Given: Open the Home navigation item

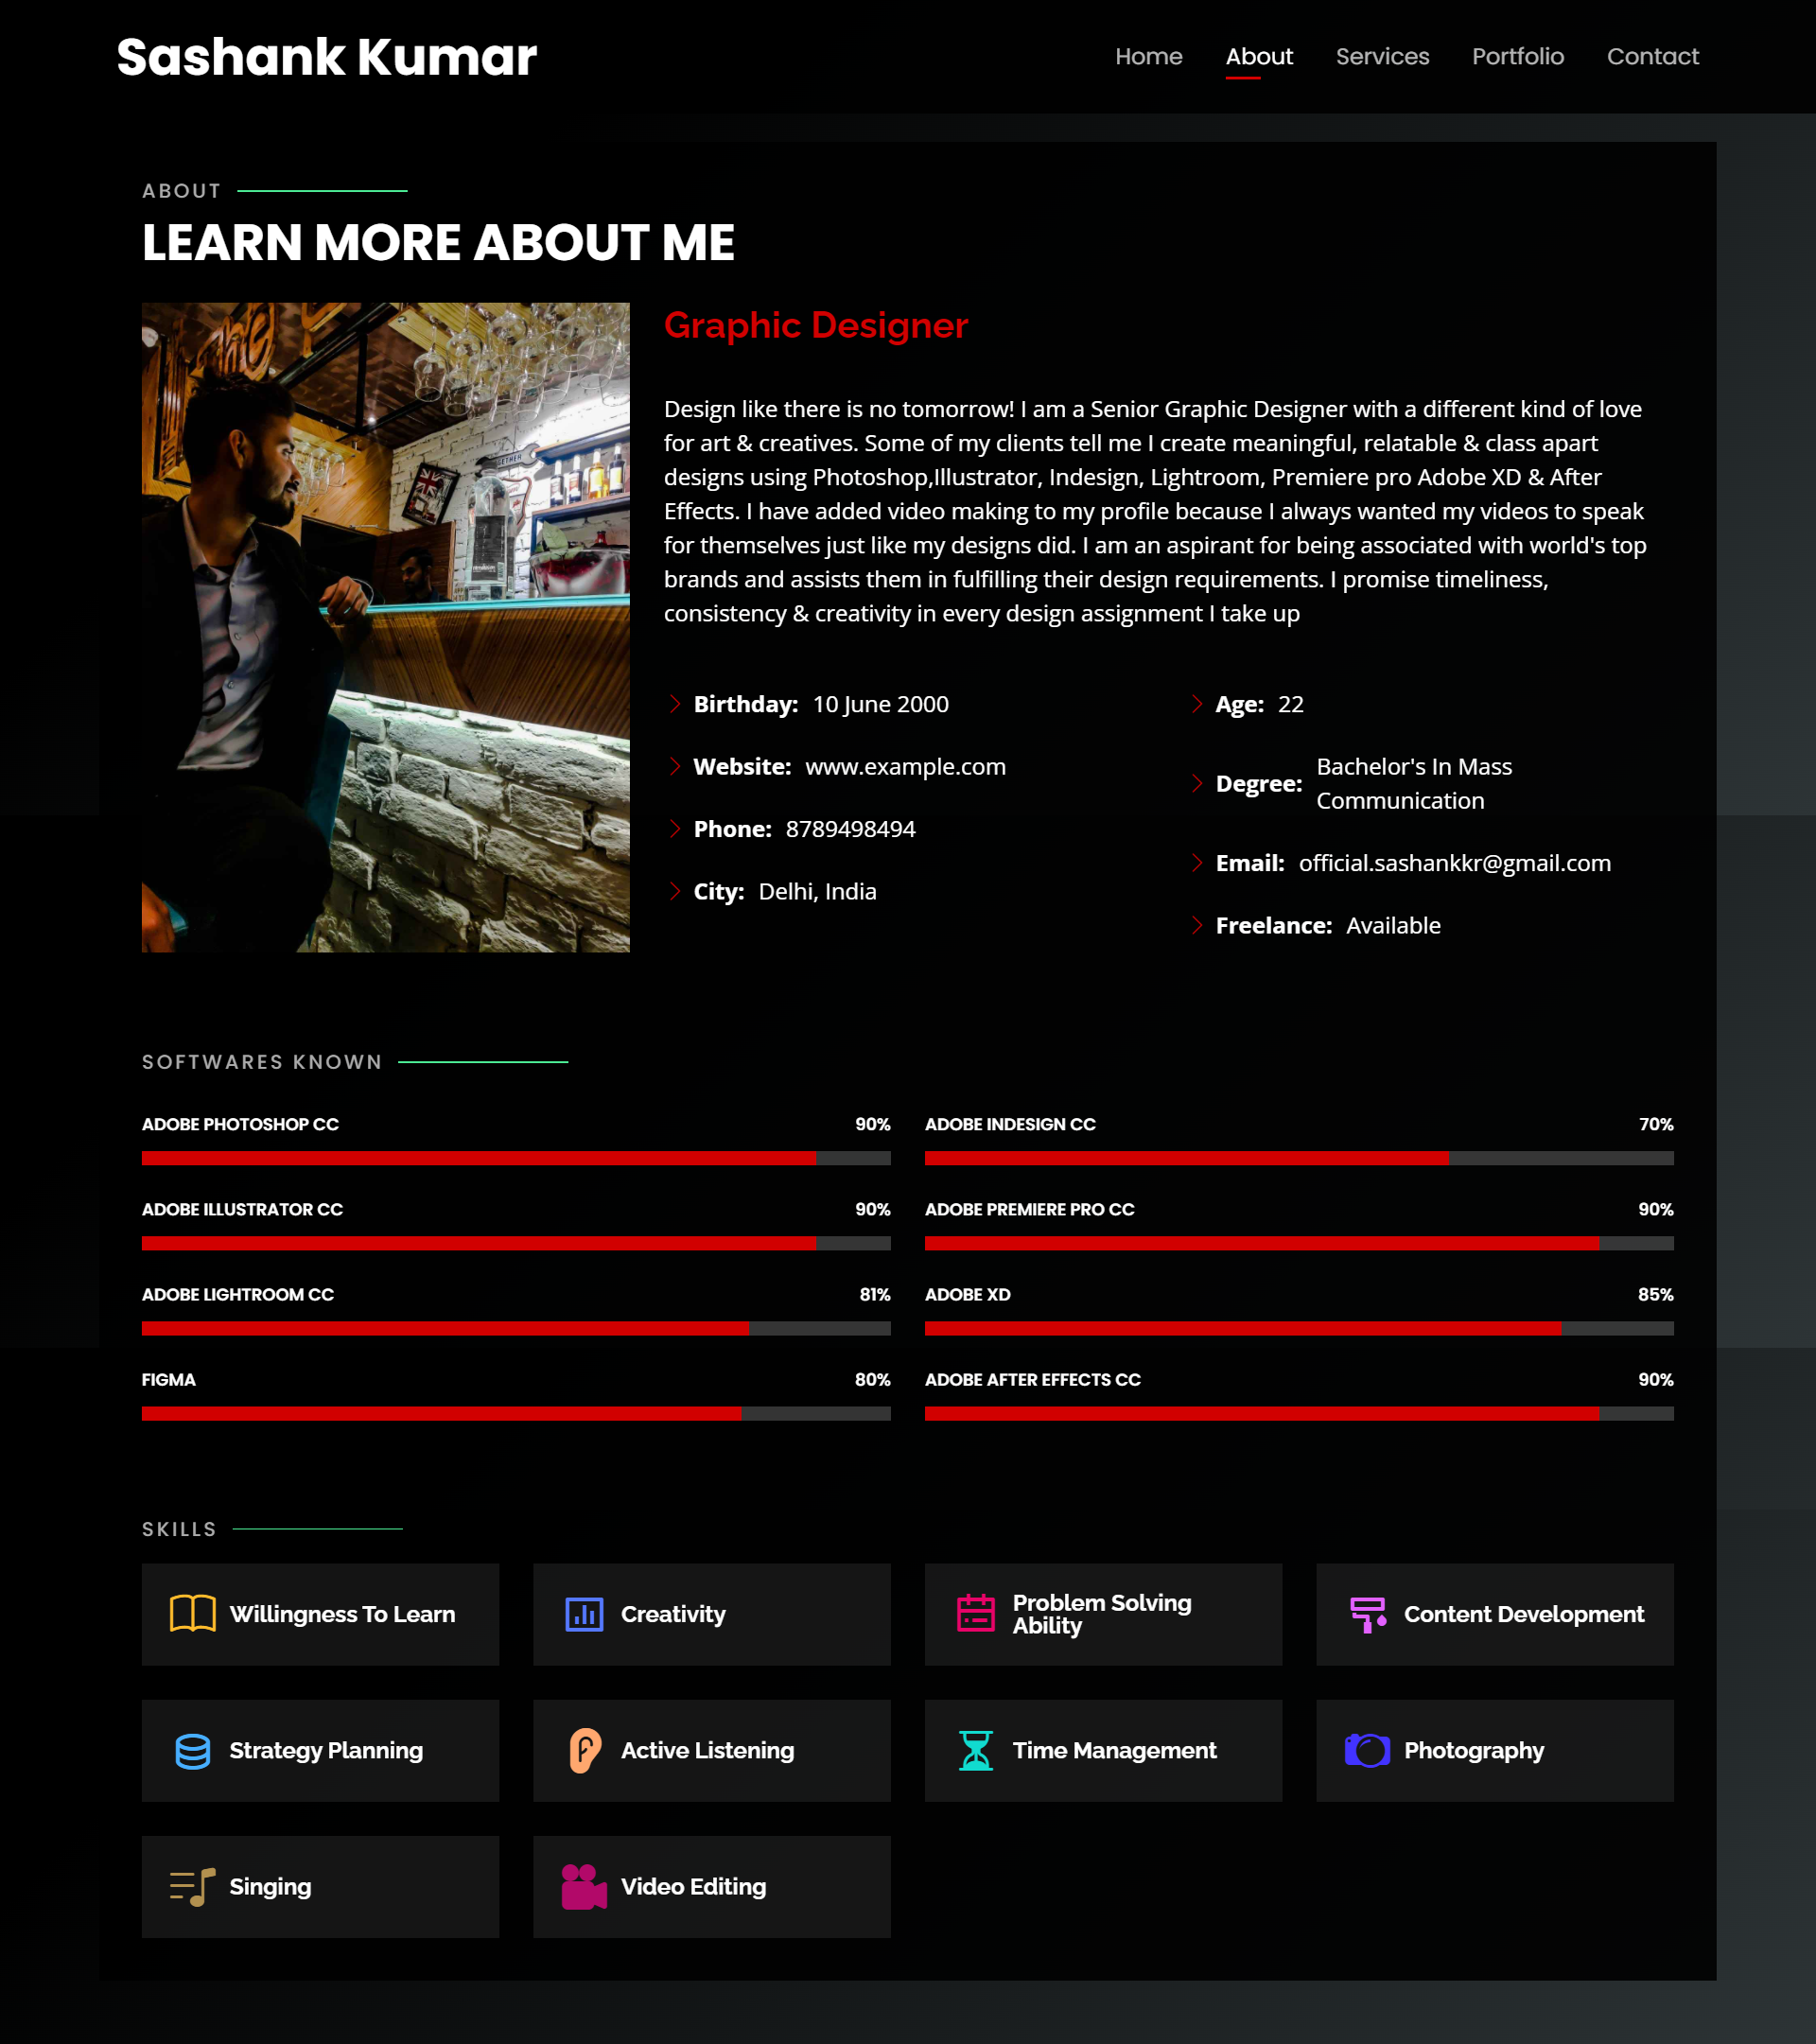Looking at the screenshot, I should click(1148, 56).
